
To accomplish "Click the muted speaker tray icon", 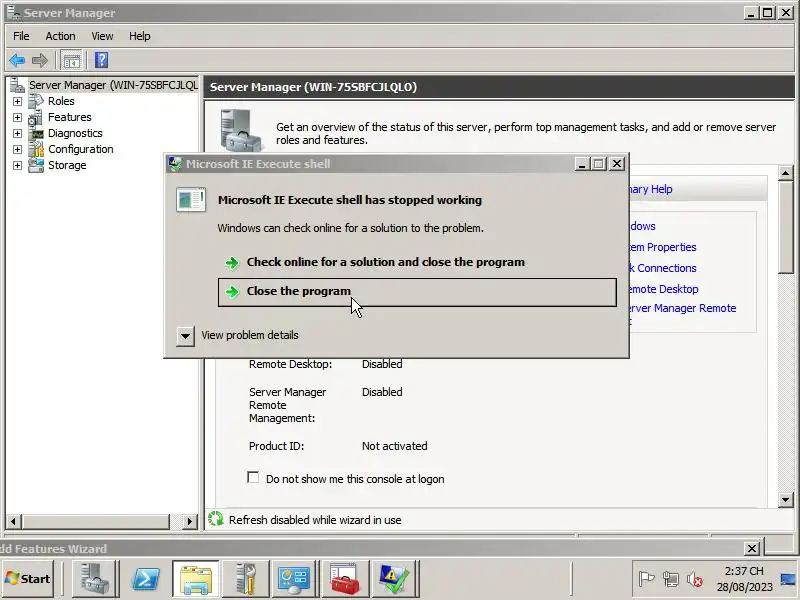I will (x=695, y=580).
